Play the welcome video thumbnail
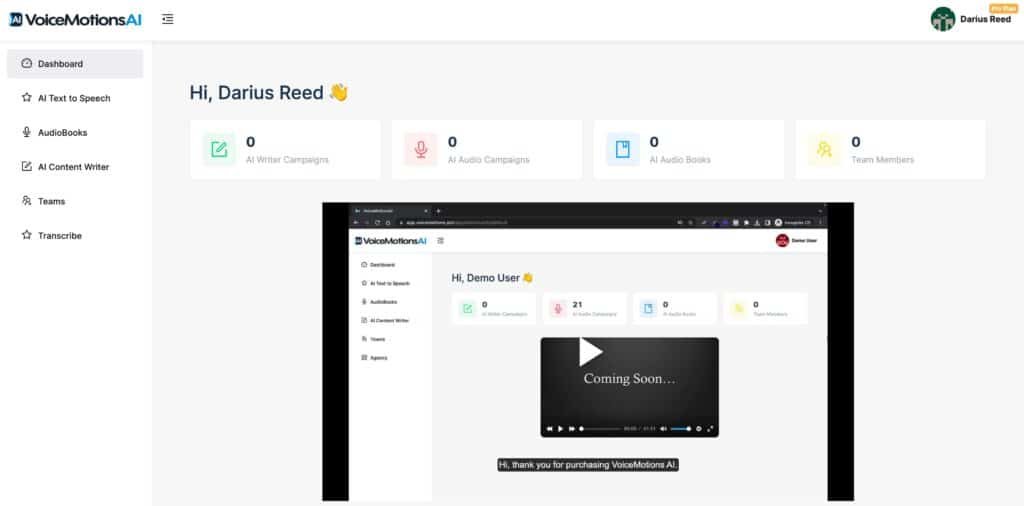Viewport: 1024px width, 506px height. click(x=588, y=351)
